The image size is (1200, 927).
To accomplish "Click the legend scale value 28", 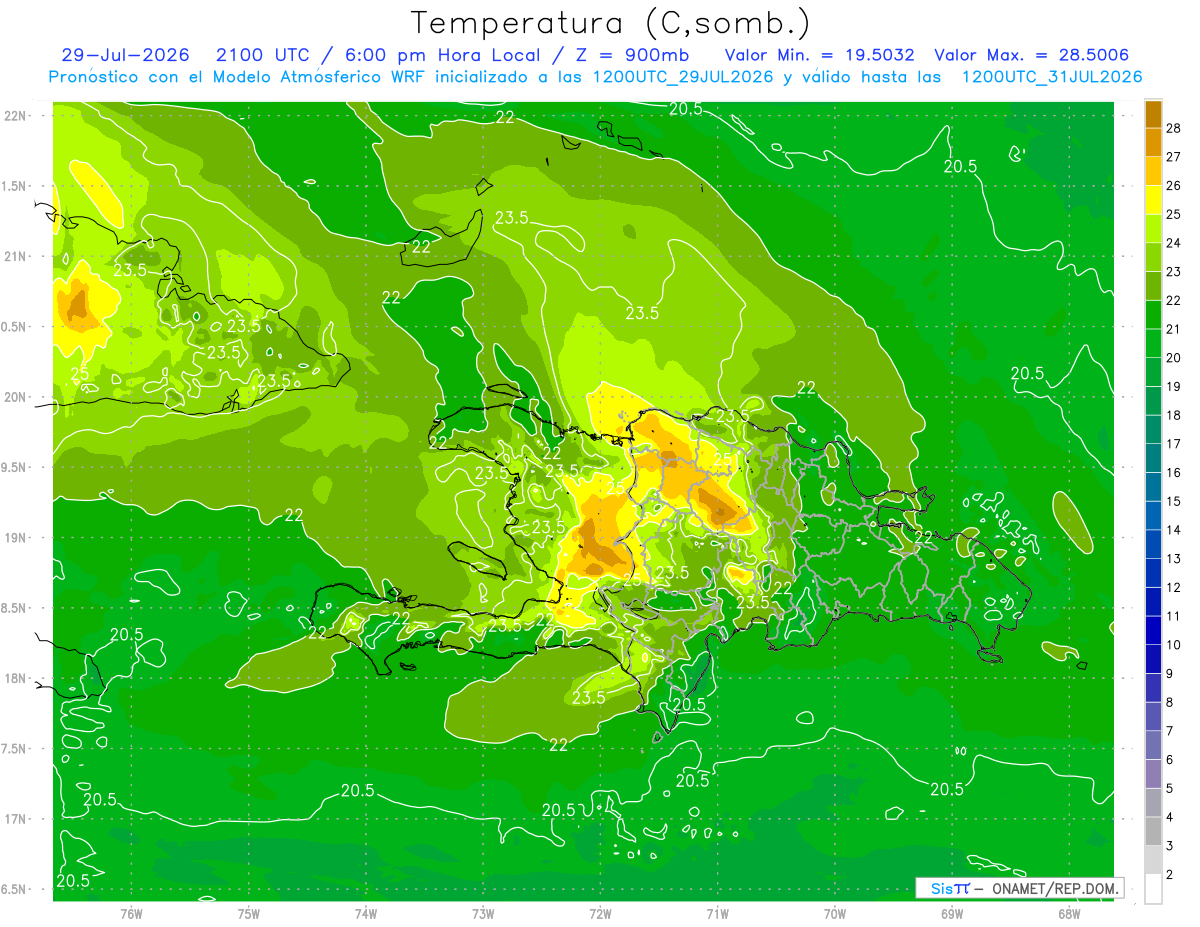I will 1174,128.
